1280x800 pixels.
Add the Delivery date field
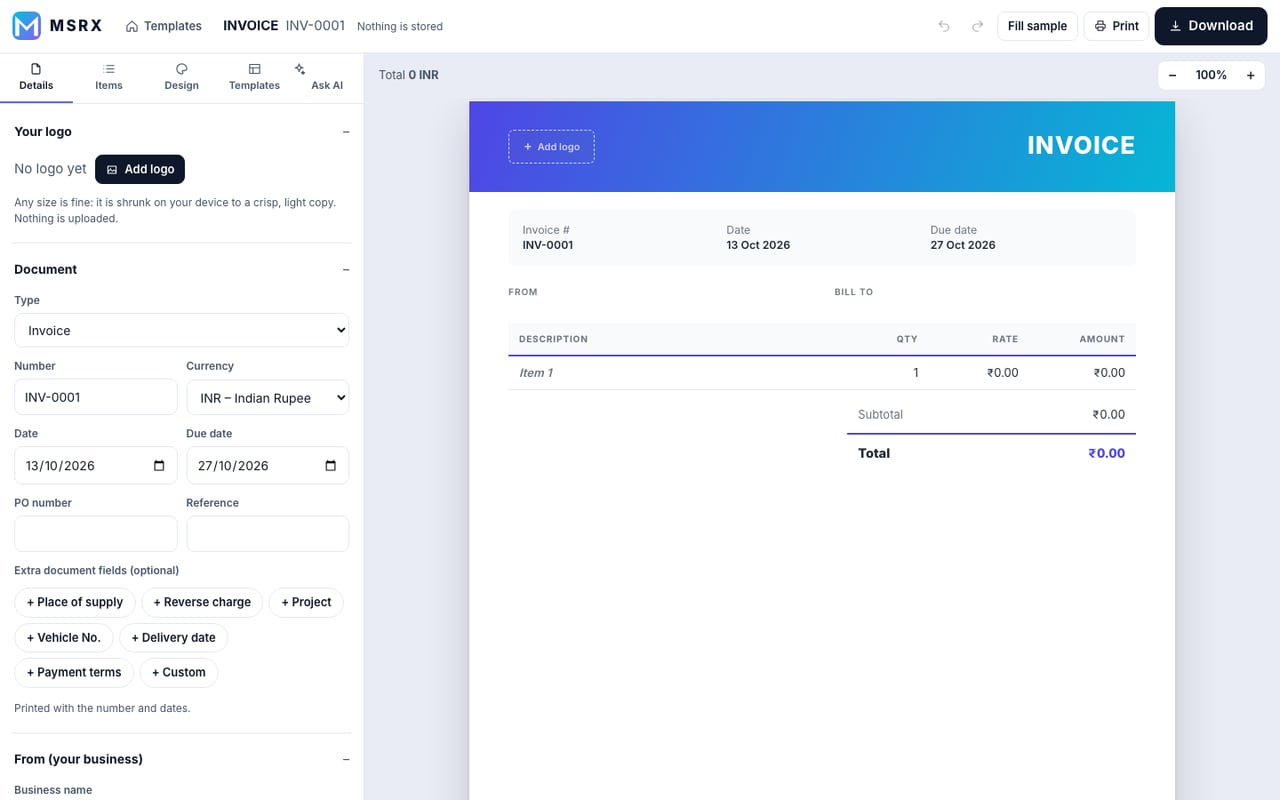[x=174, y=637]
